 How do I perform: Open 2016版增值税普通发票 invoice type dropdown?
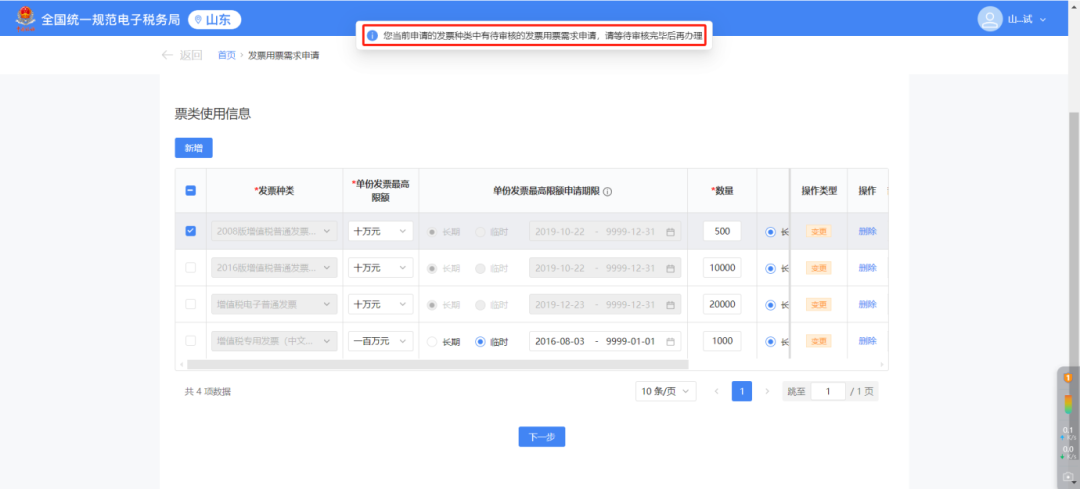coord(274,267)
